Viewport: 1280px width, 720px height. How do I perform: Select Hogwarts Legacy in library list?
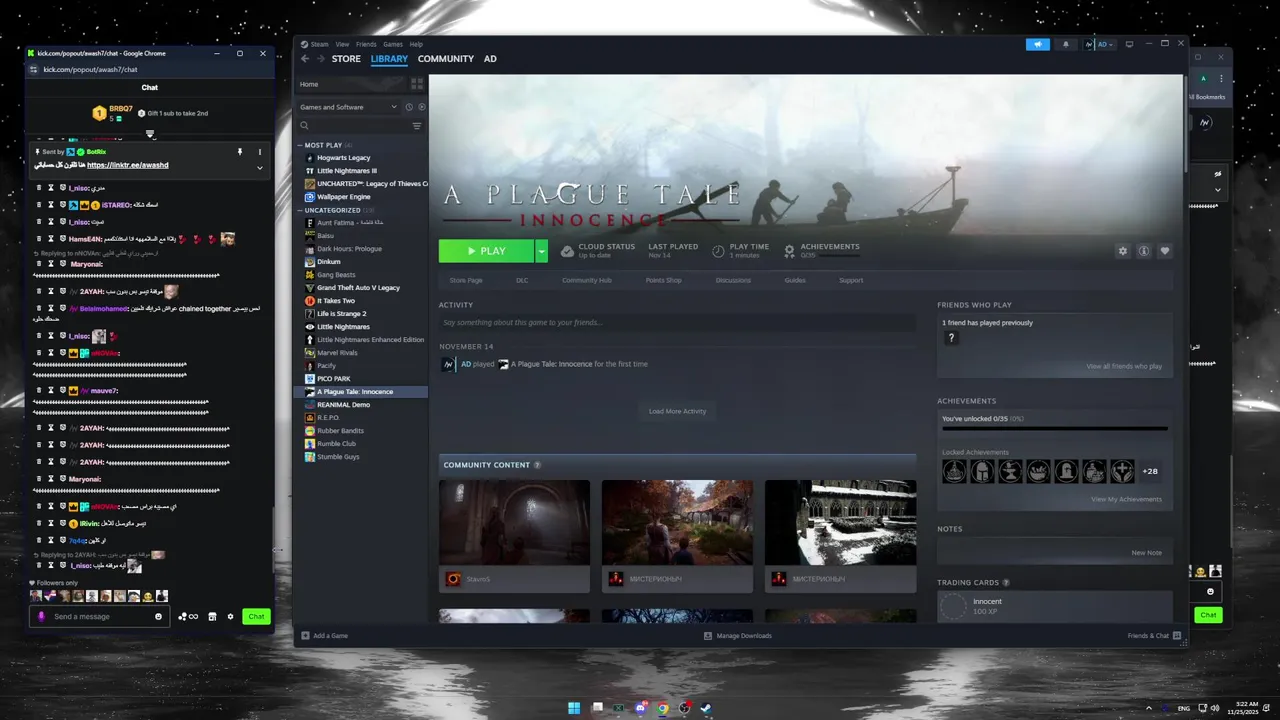343,158
